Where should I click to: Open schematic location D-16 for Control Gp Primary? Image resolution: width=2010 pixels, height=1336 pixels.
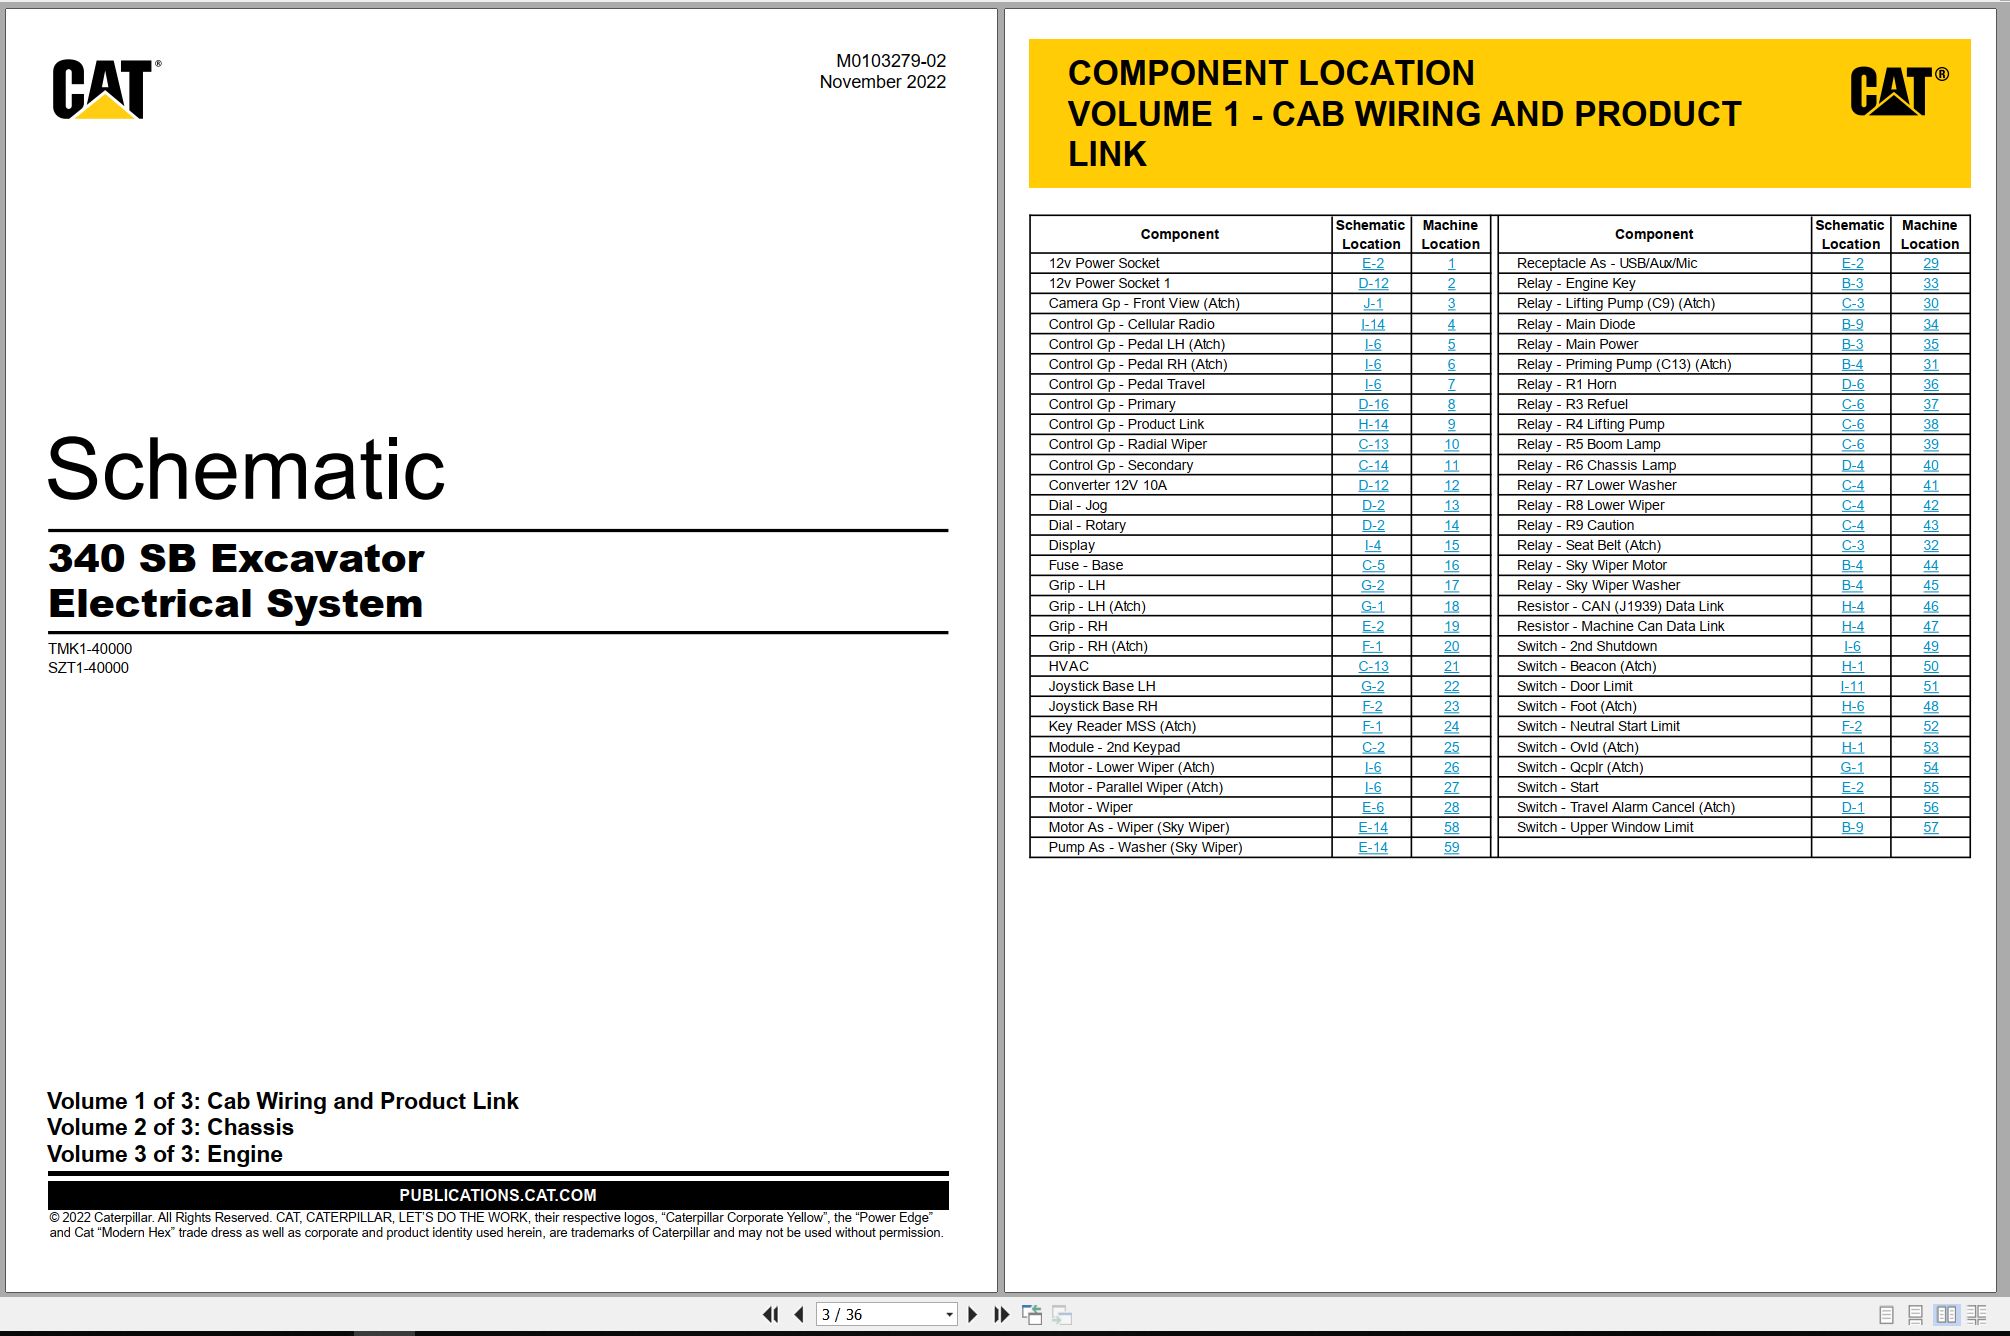tap(1373, 404)
